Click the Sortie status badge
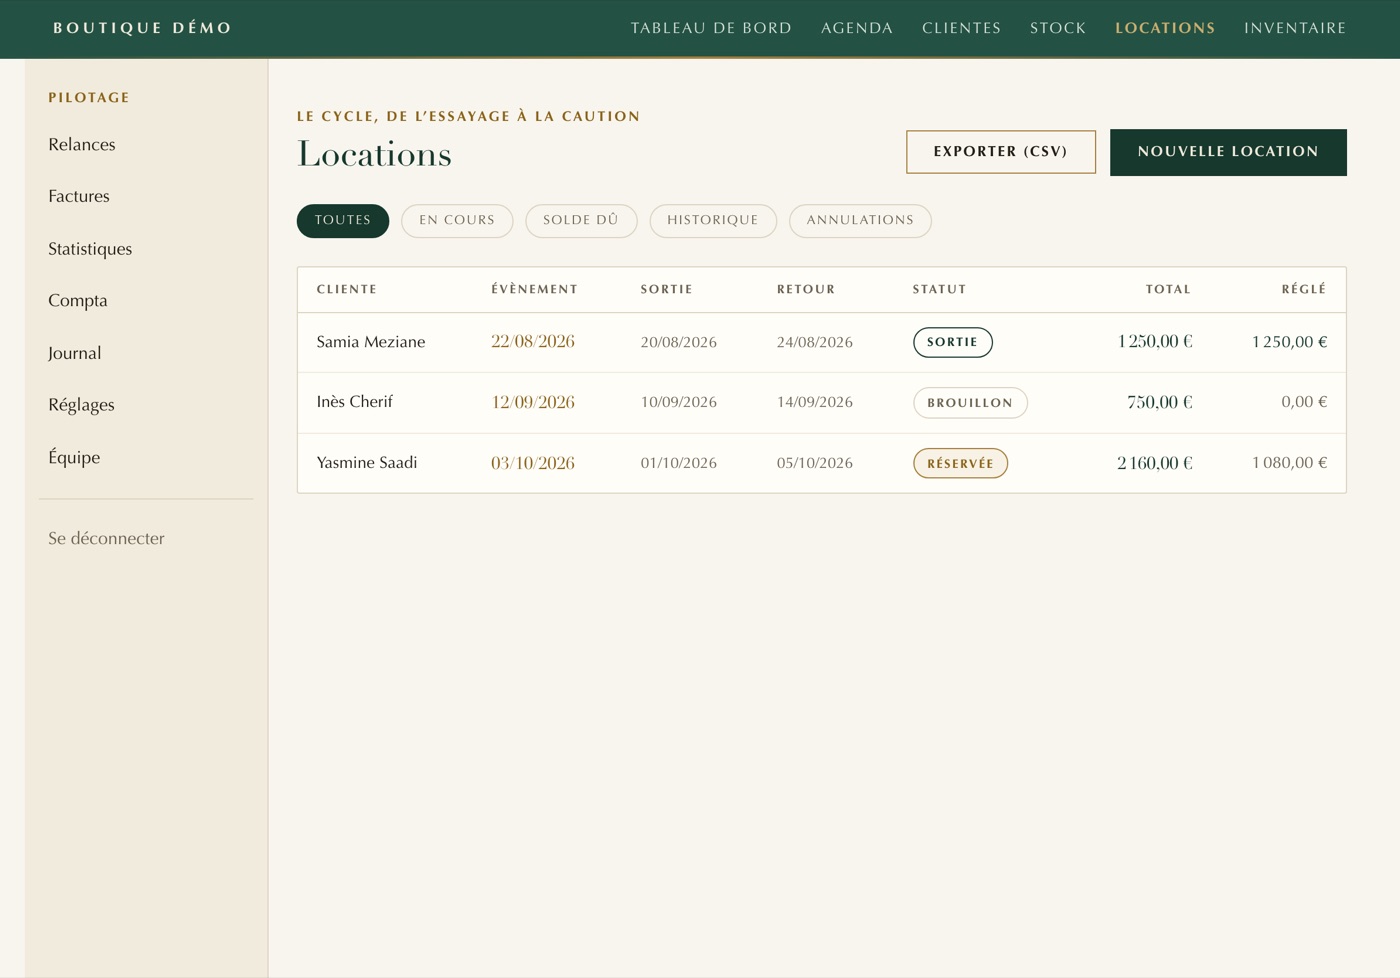The width and height of the screenshot is (1400, 978). point(953,342)
